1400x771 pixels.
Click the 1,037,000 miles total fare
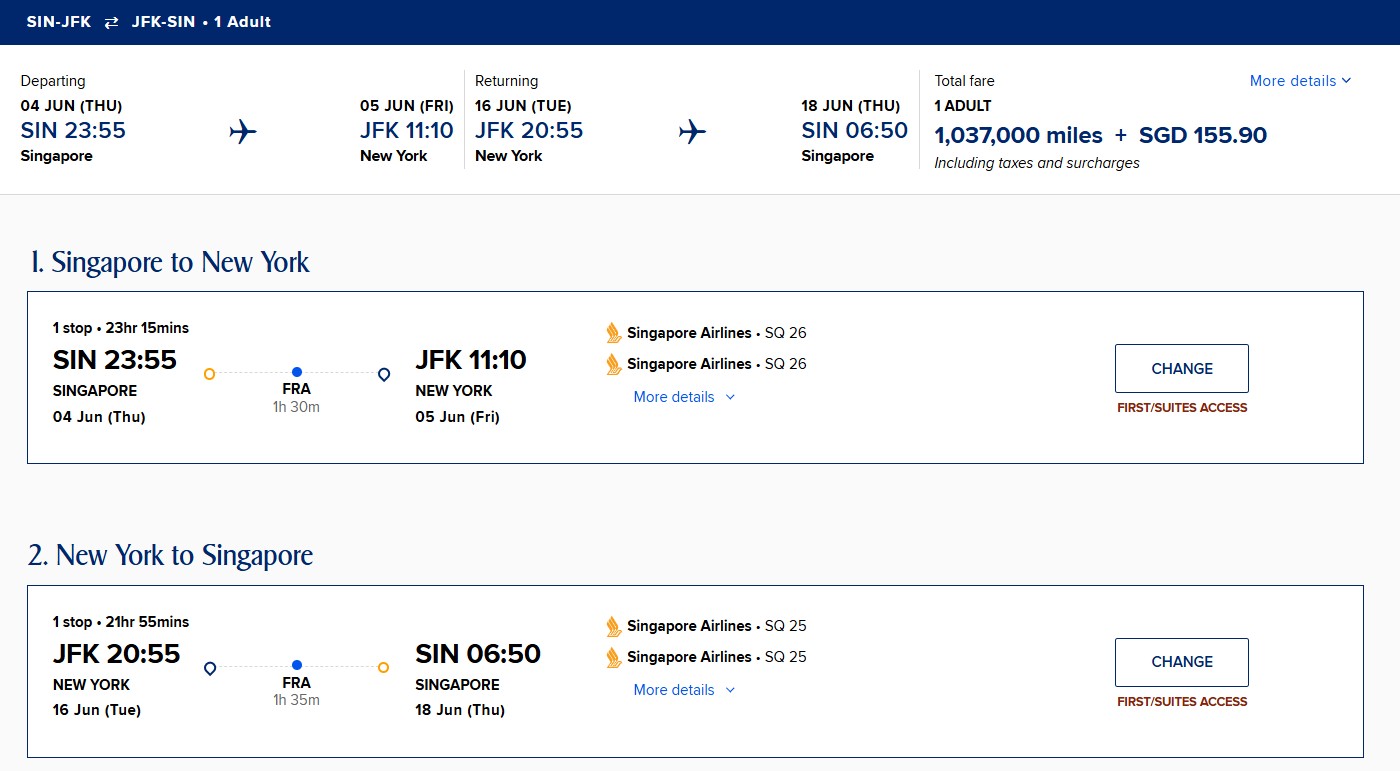point(1018,135)
